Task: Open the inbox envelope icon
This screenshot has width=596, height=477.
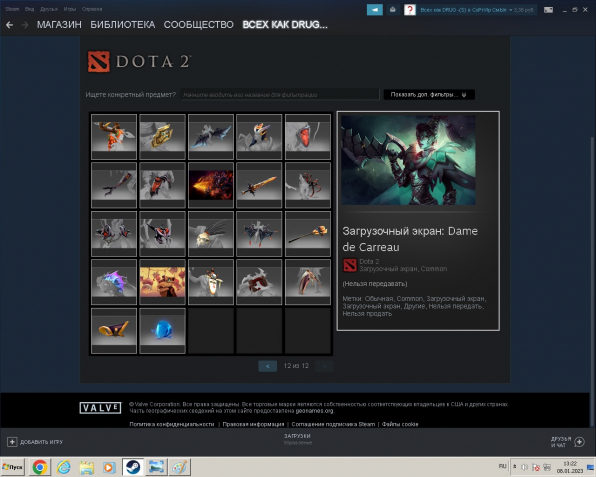Action: [393, 10]
